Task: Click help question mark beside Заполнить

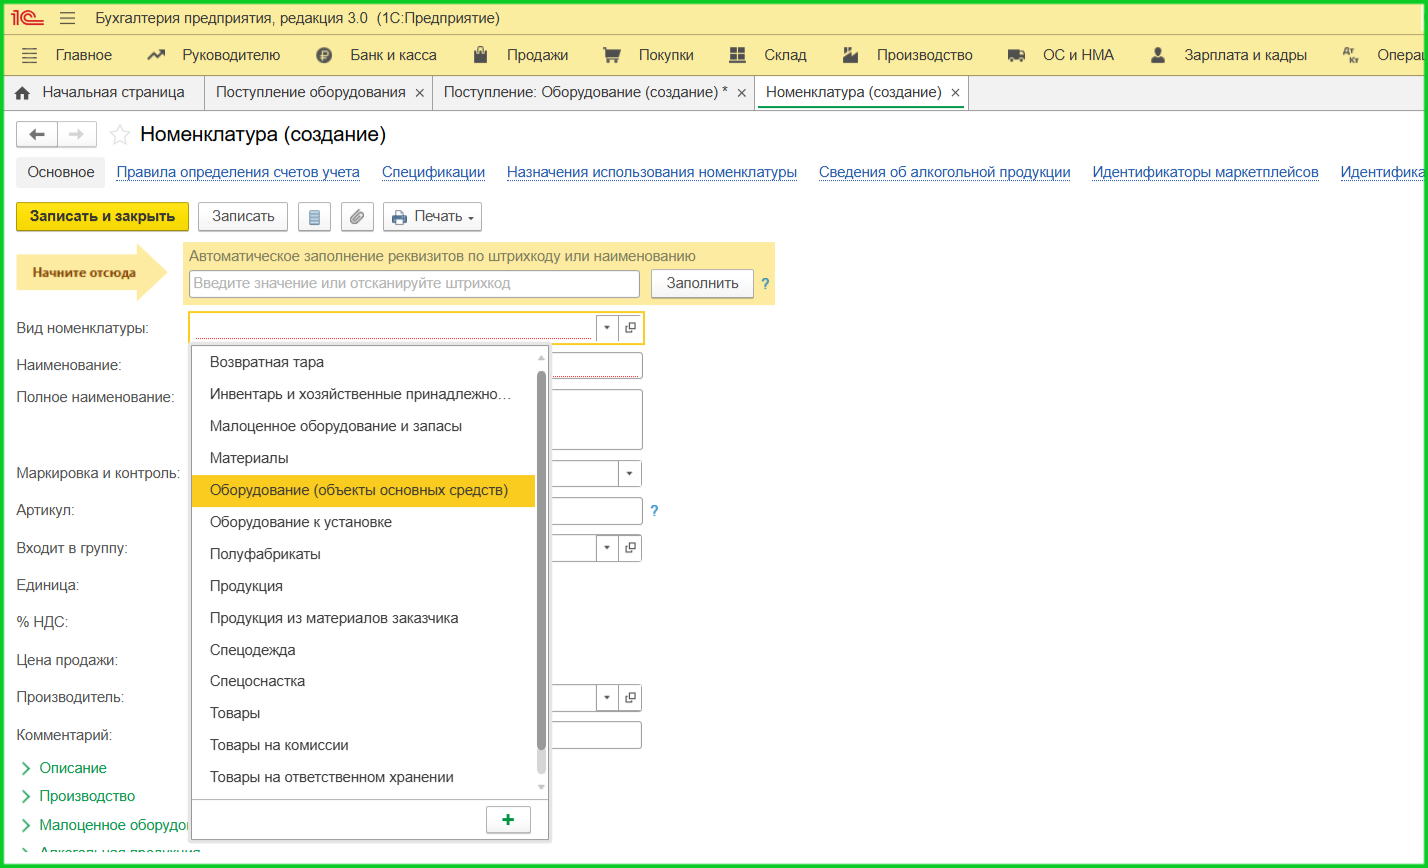Action: pyautogui.click(x=765, y=284)
